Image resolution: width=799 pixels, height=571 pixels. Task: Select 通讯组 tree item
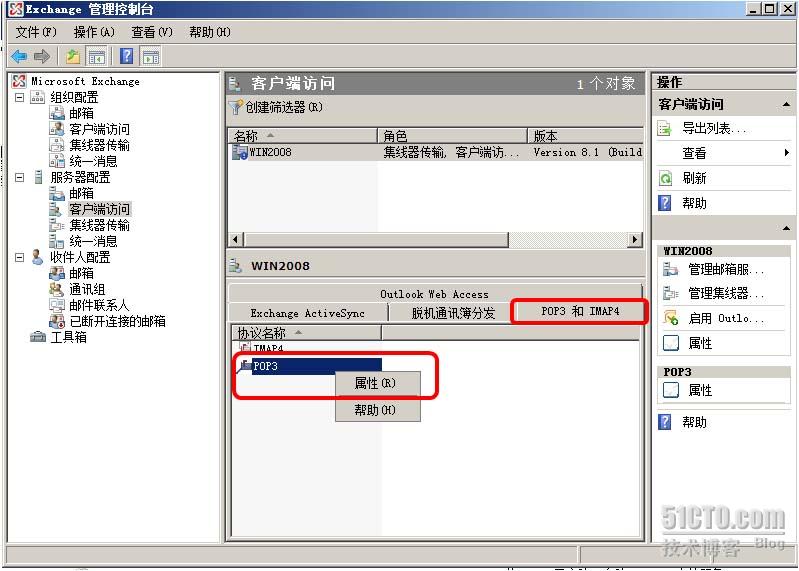point(87,289)
